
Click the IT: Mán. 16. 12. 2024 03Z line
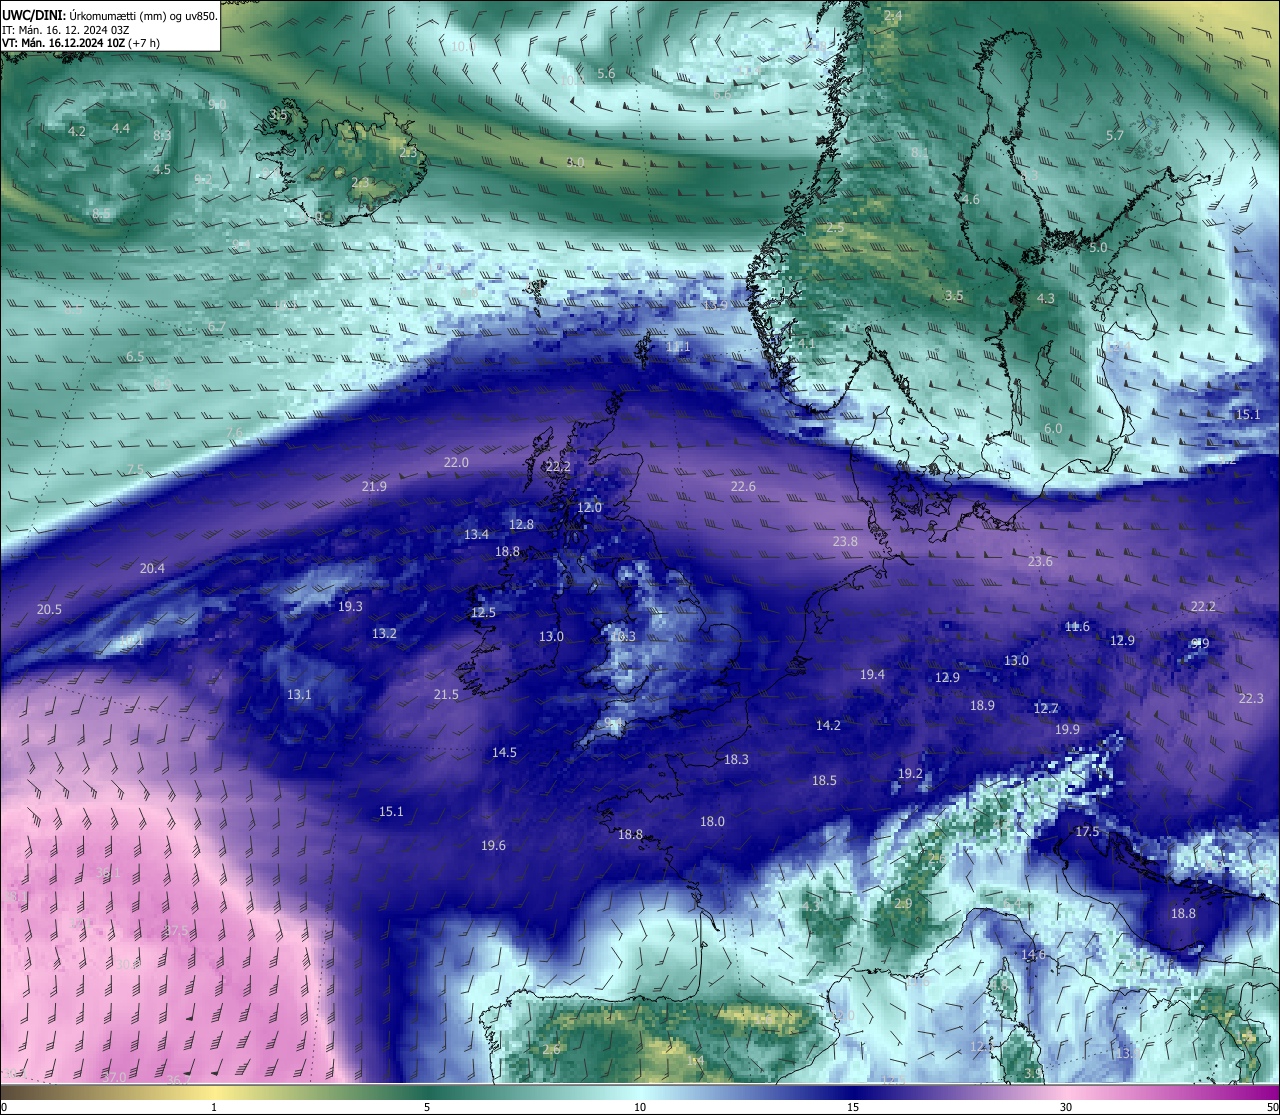65,30
